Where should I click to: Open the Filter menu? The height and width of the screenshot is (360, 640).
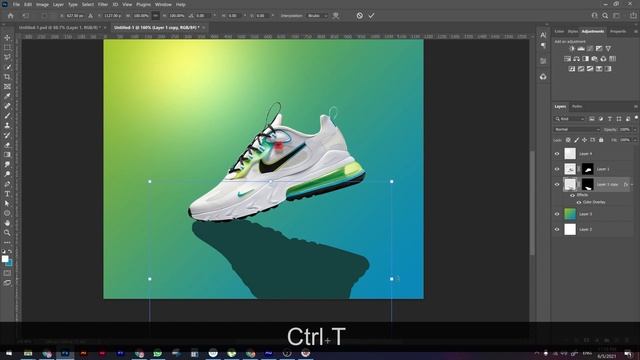coord(102,4)
